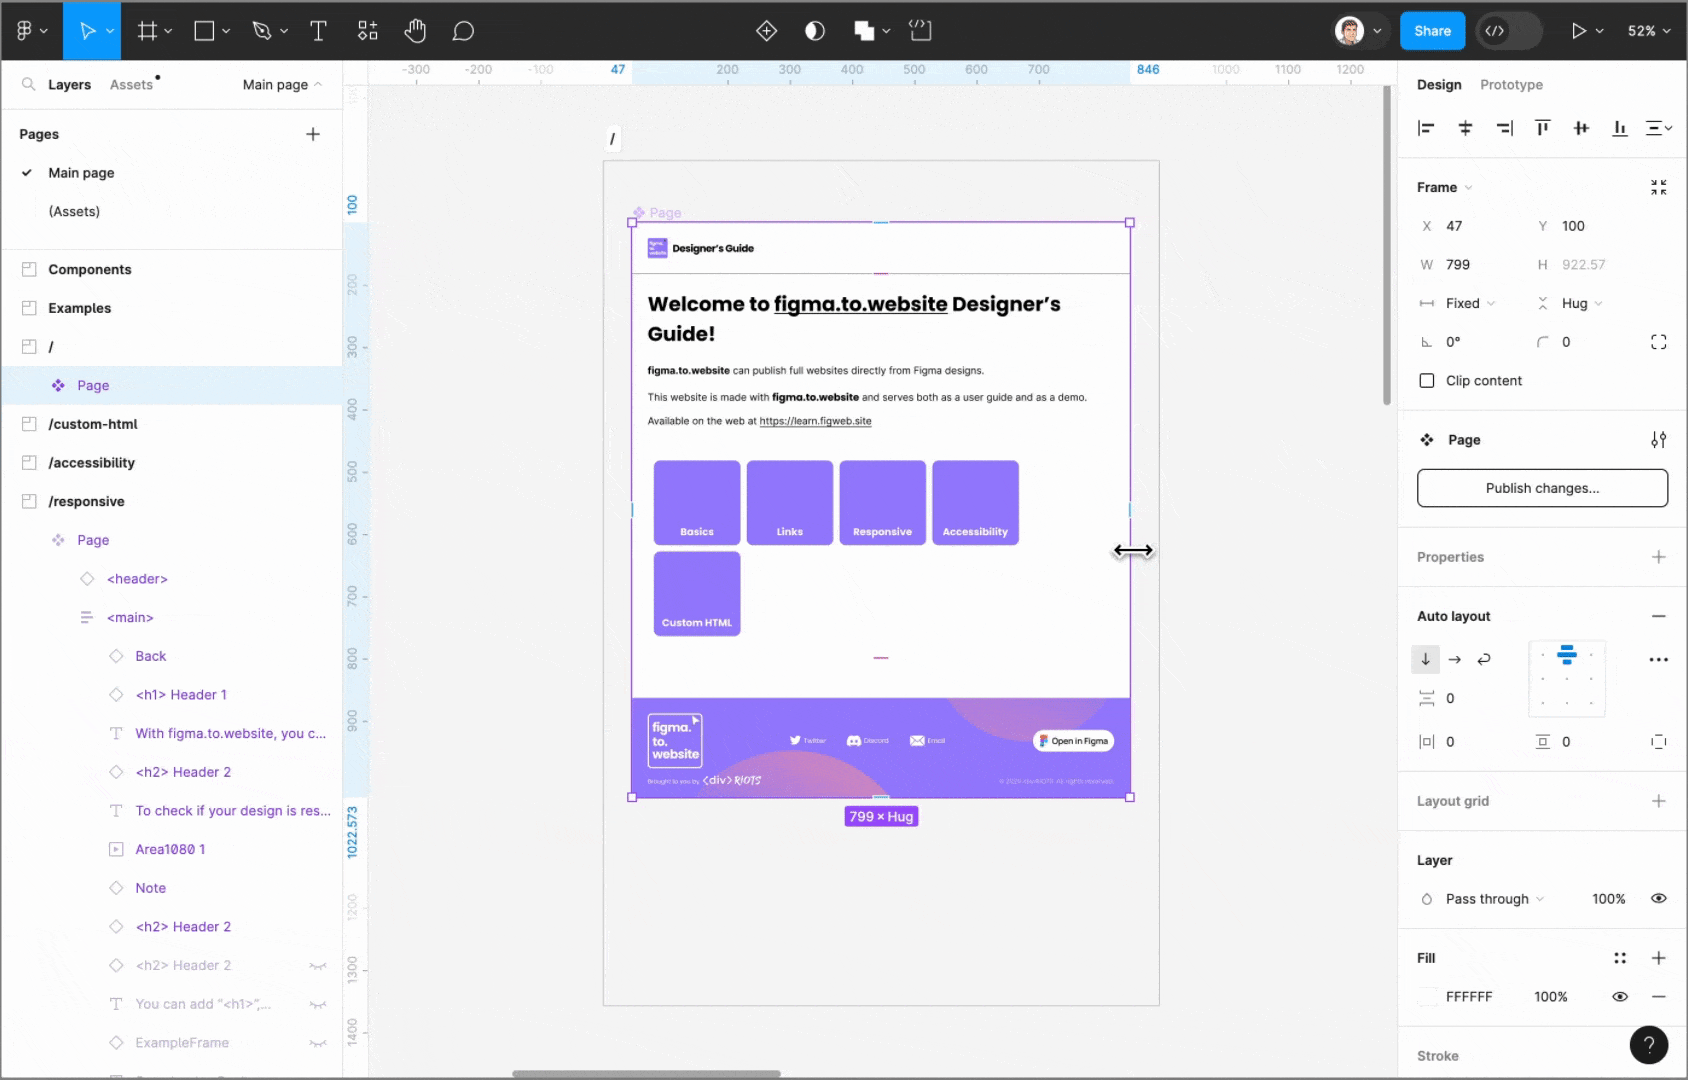The height and width of the screenshot is (1080, 1688).
Task: Set auto layout direction to horizontal
Action: click(1455, 659)
